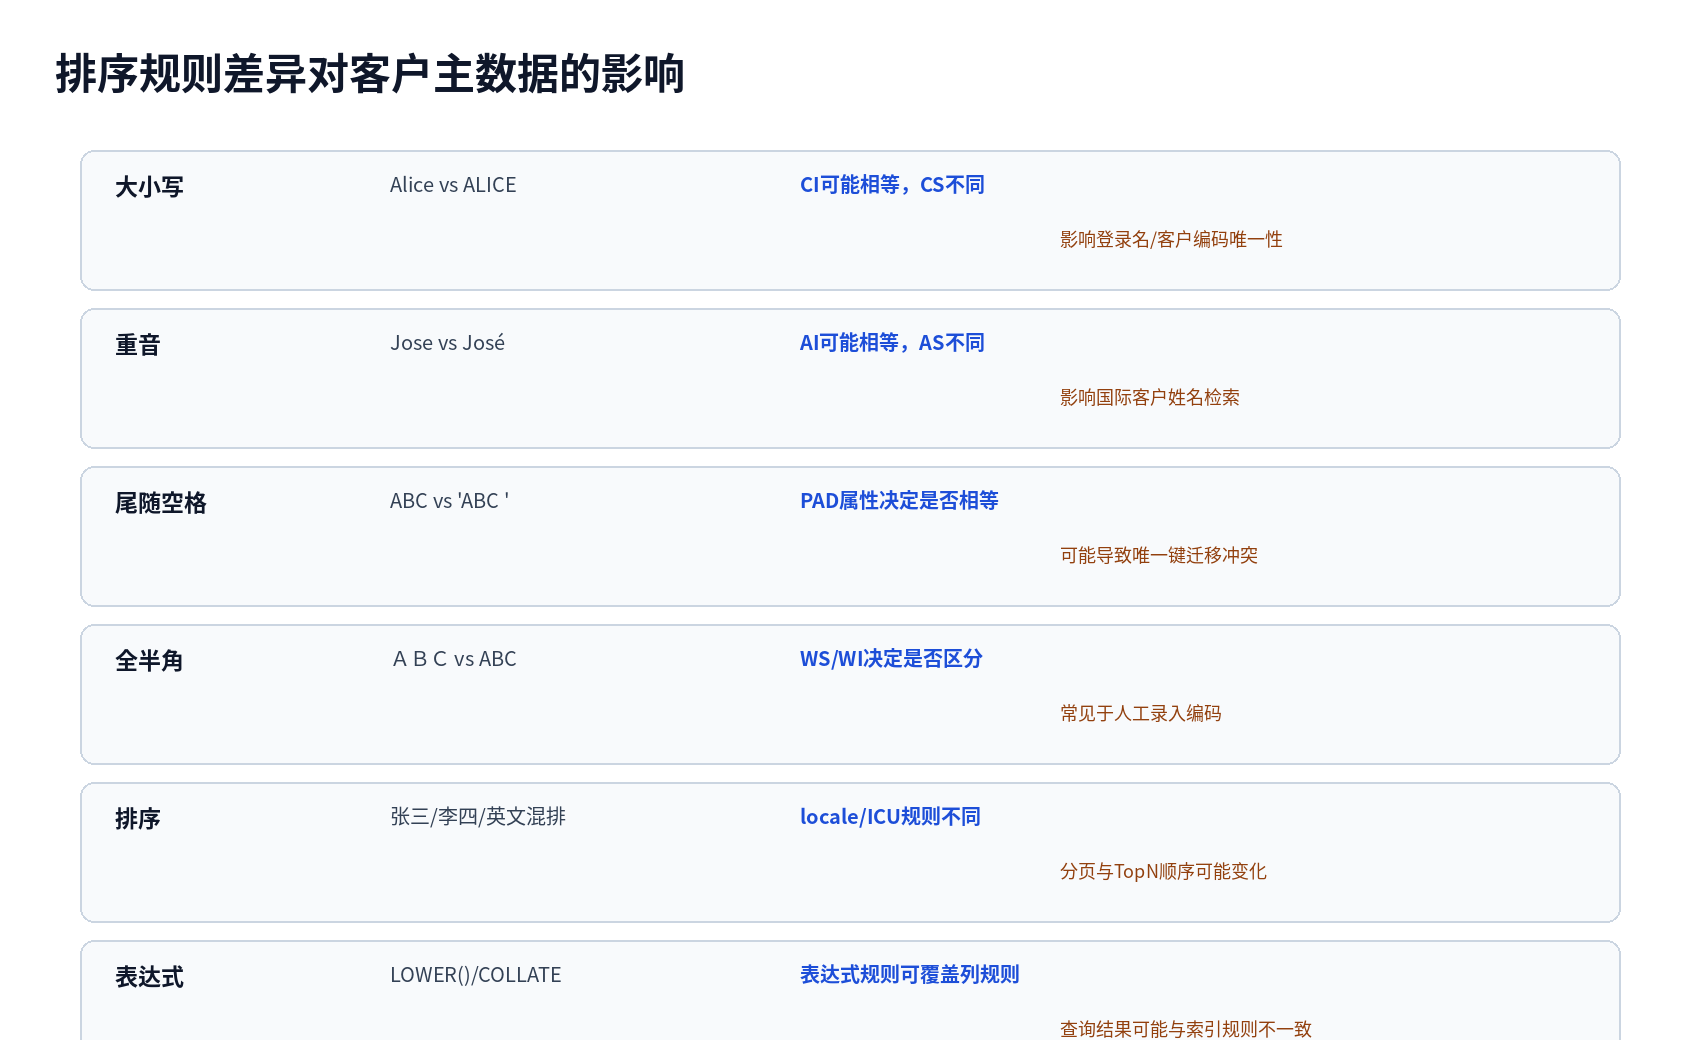Select the note 可能导致唯一键迁移冲突
The width and height of the screenshot is (1700, 1040).
point(1159,555)
